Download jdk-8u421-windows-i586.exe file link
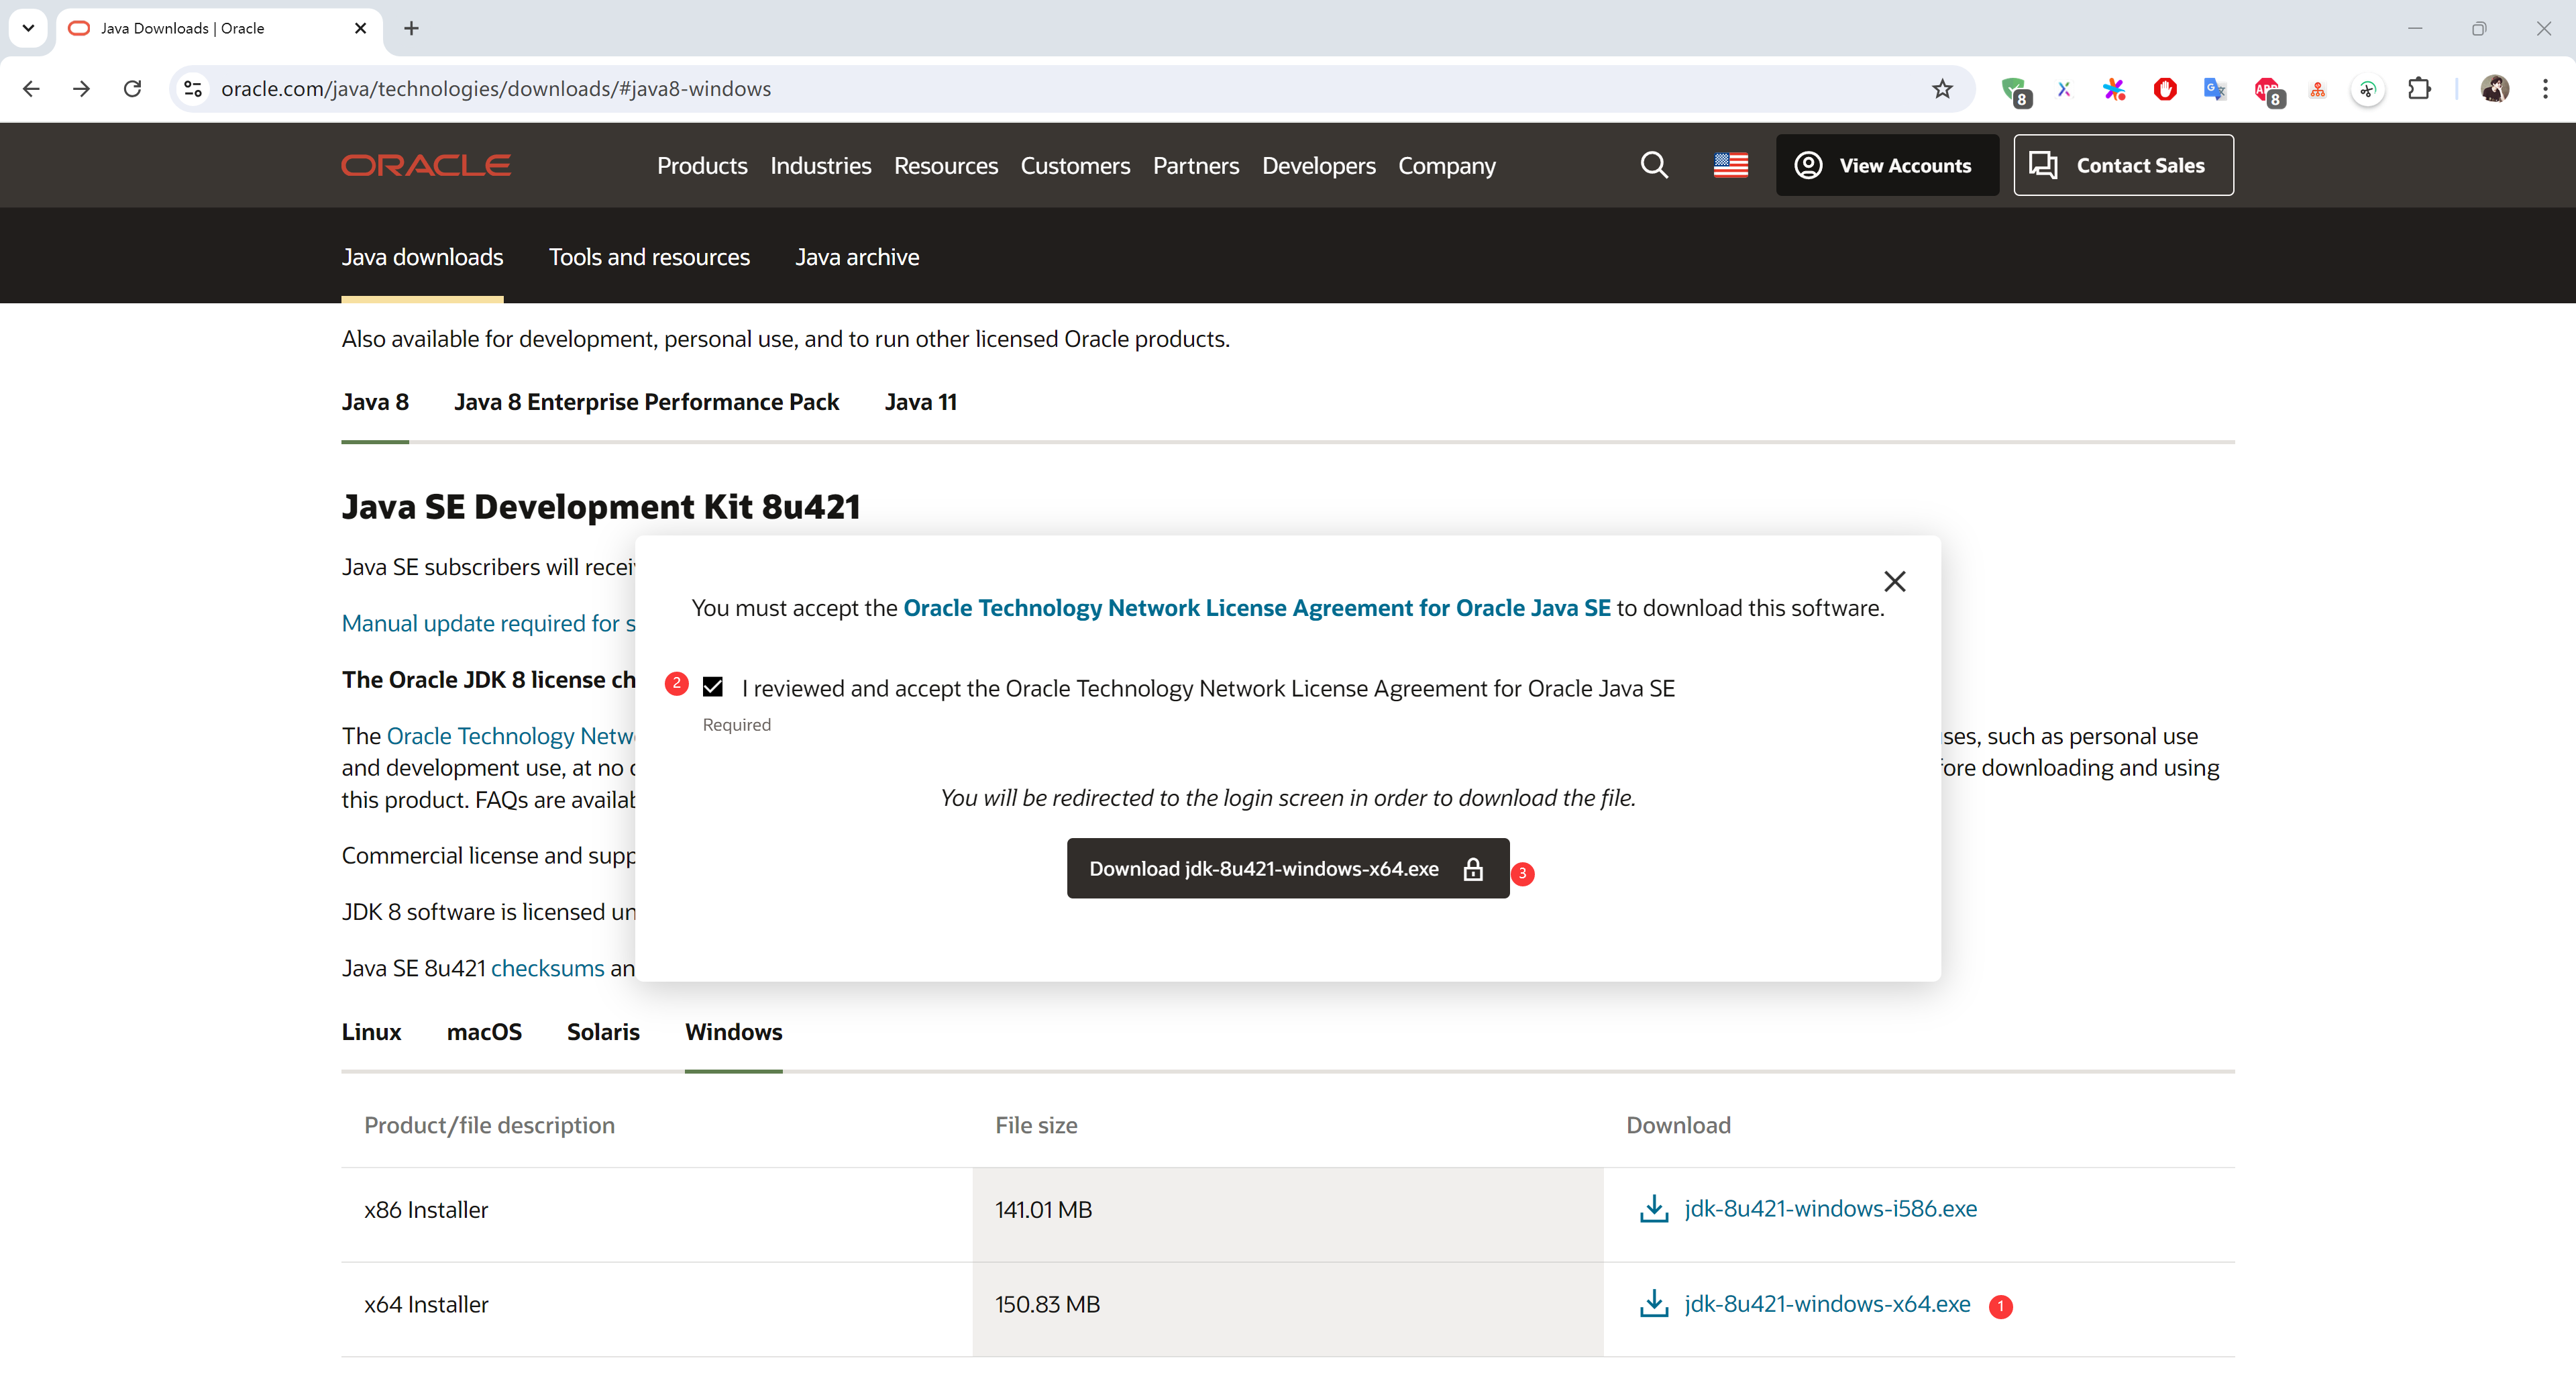Screen dimensions: 2576x1393 (x=1829, y=1208)
